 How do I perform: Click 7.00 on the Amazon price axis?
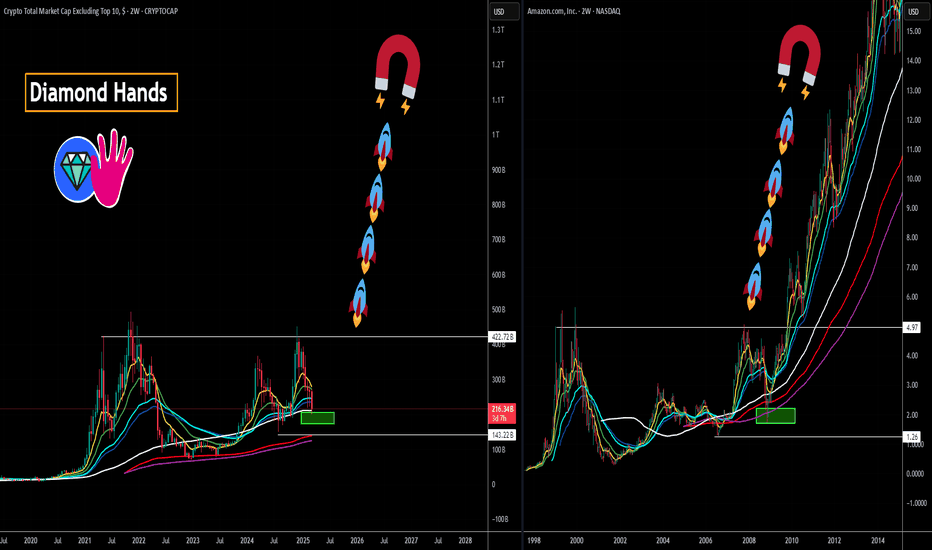click(912, 268)
